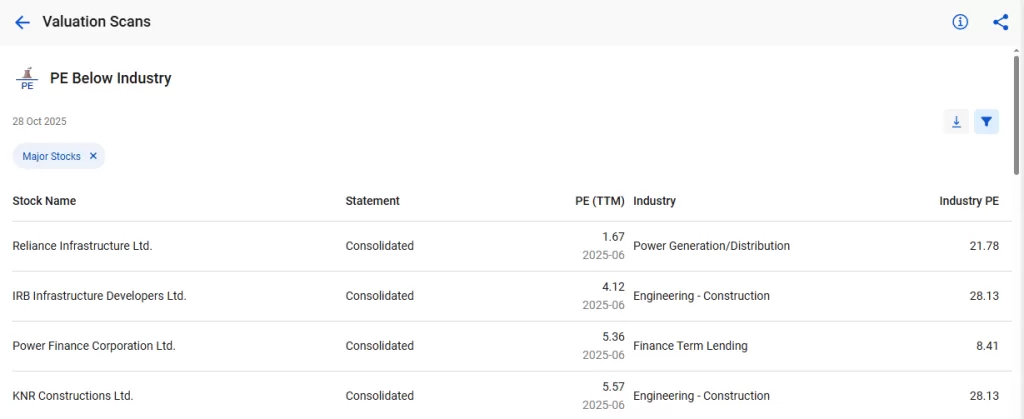Click Power Generation/Distribution industry cell
This screenshot has height=419, width=1024.
[x=712, y=246]
